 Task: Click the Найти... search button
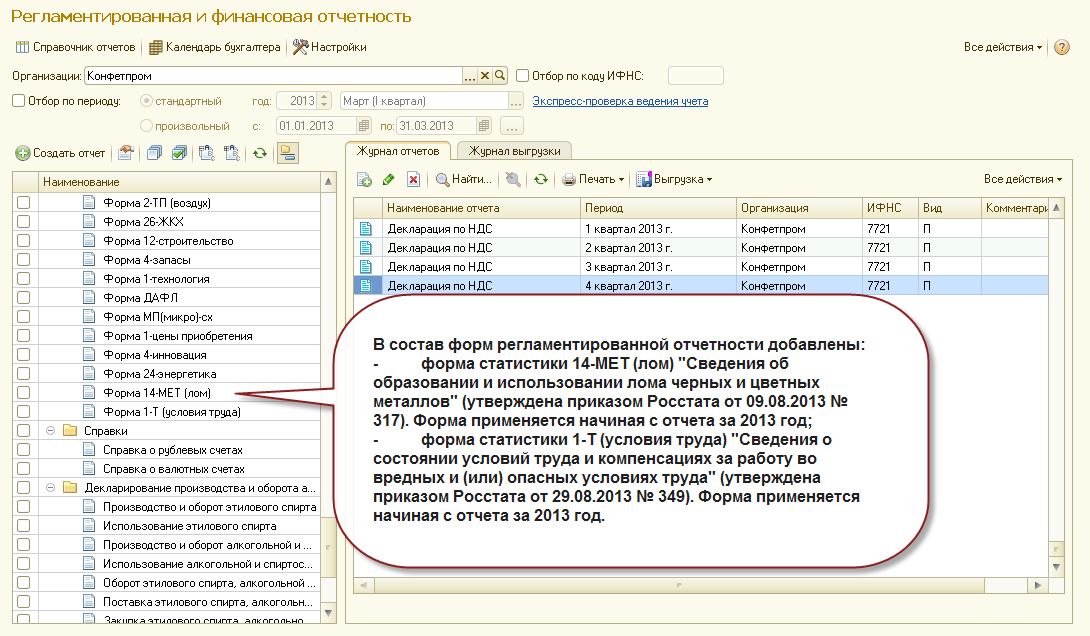click(x=463, y=180)
